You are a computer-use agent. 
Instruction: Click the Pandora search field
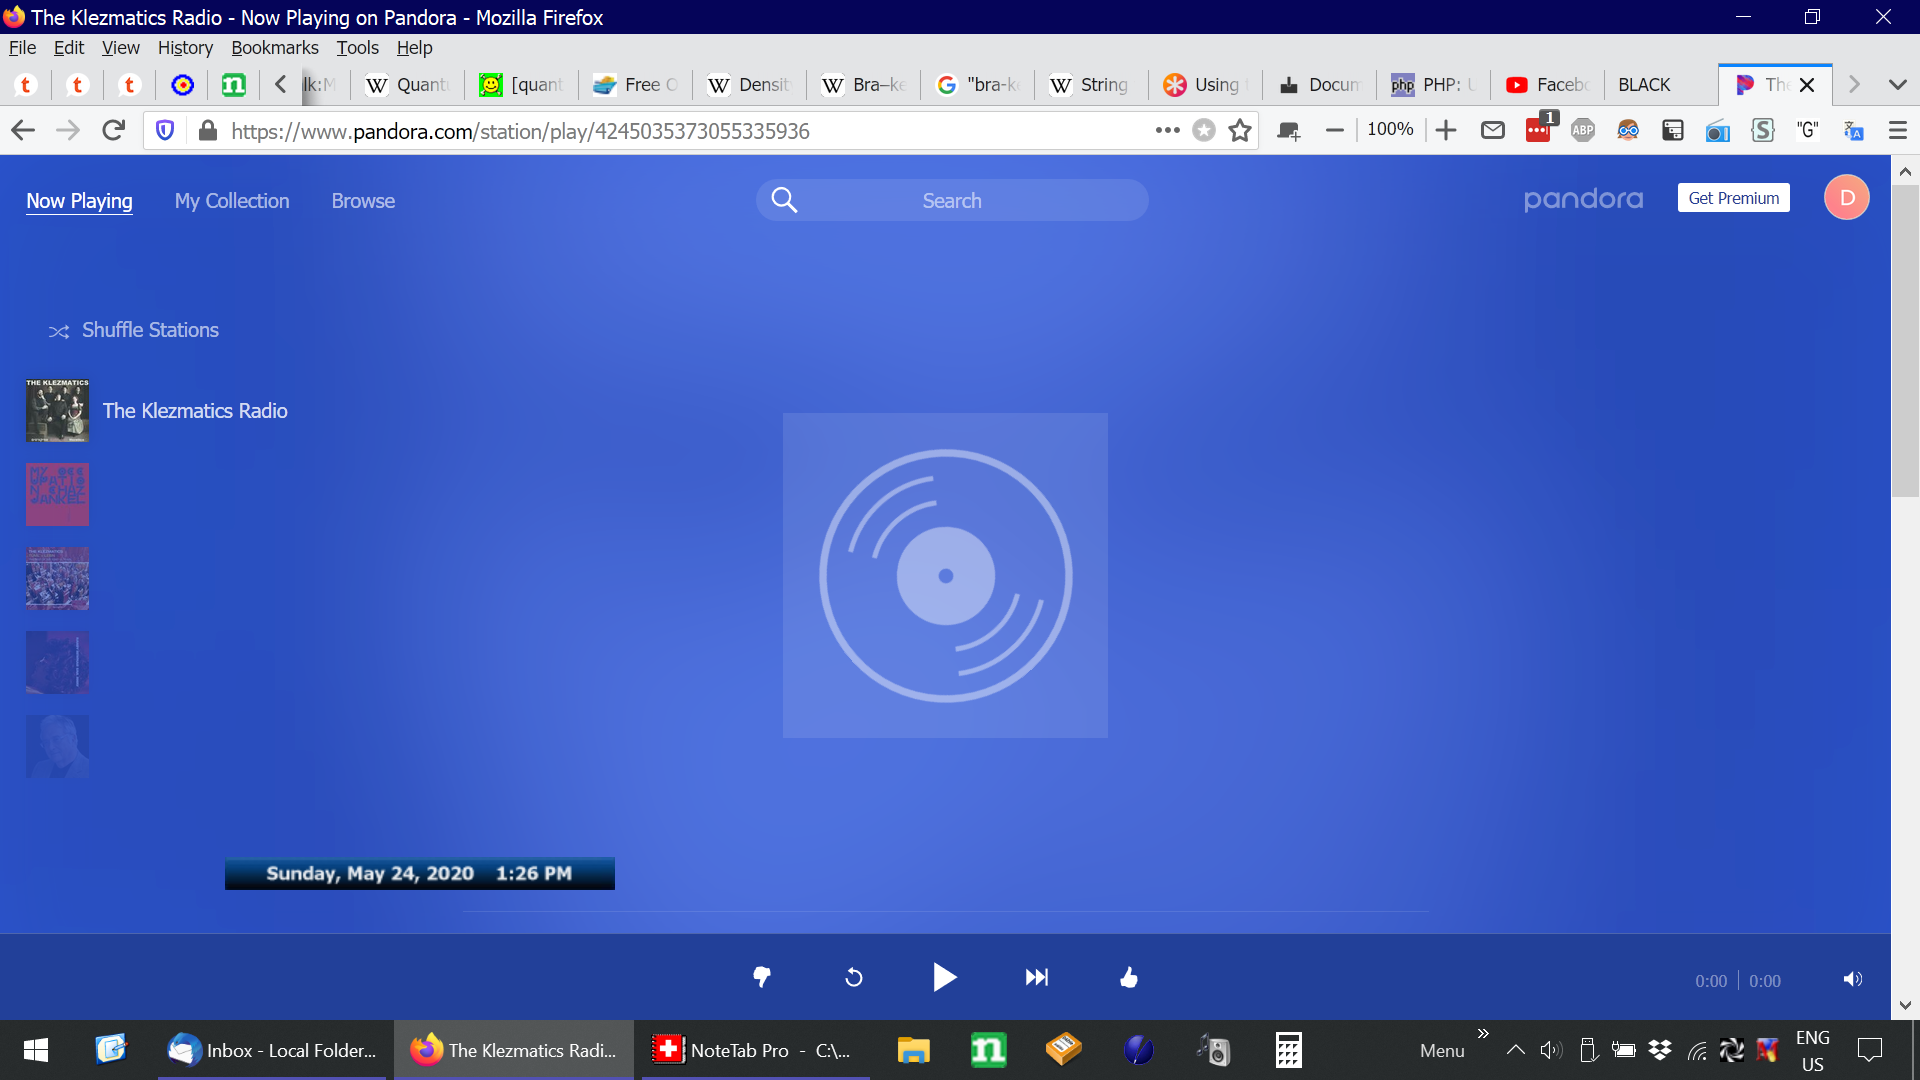point(951,201)
